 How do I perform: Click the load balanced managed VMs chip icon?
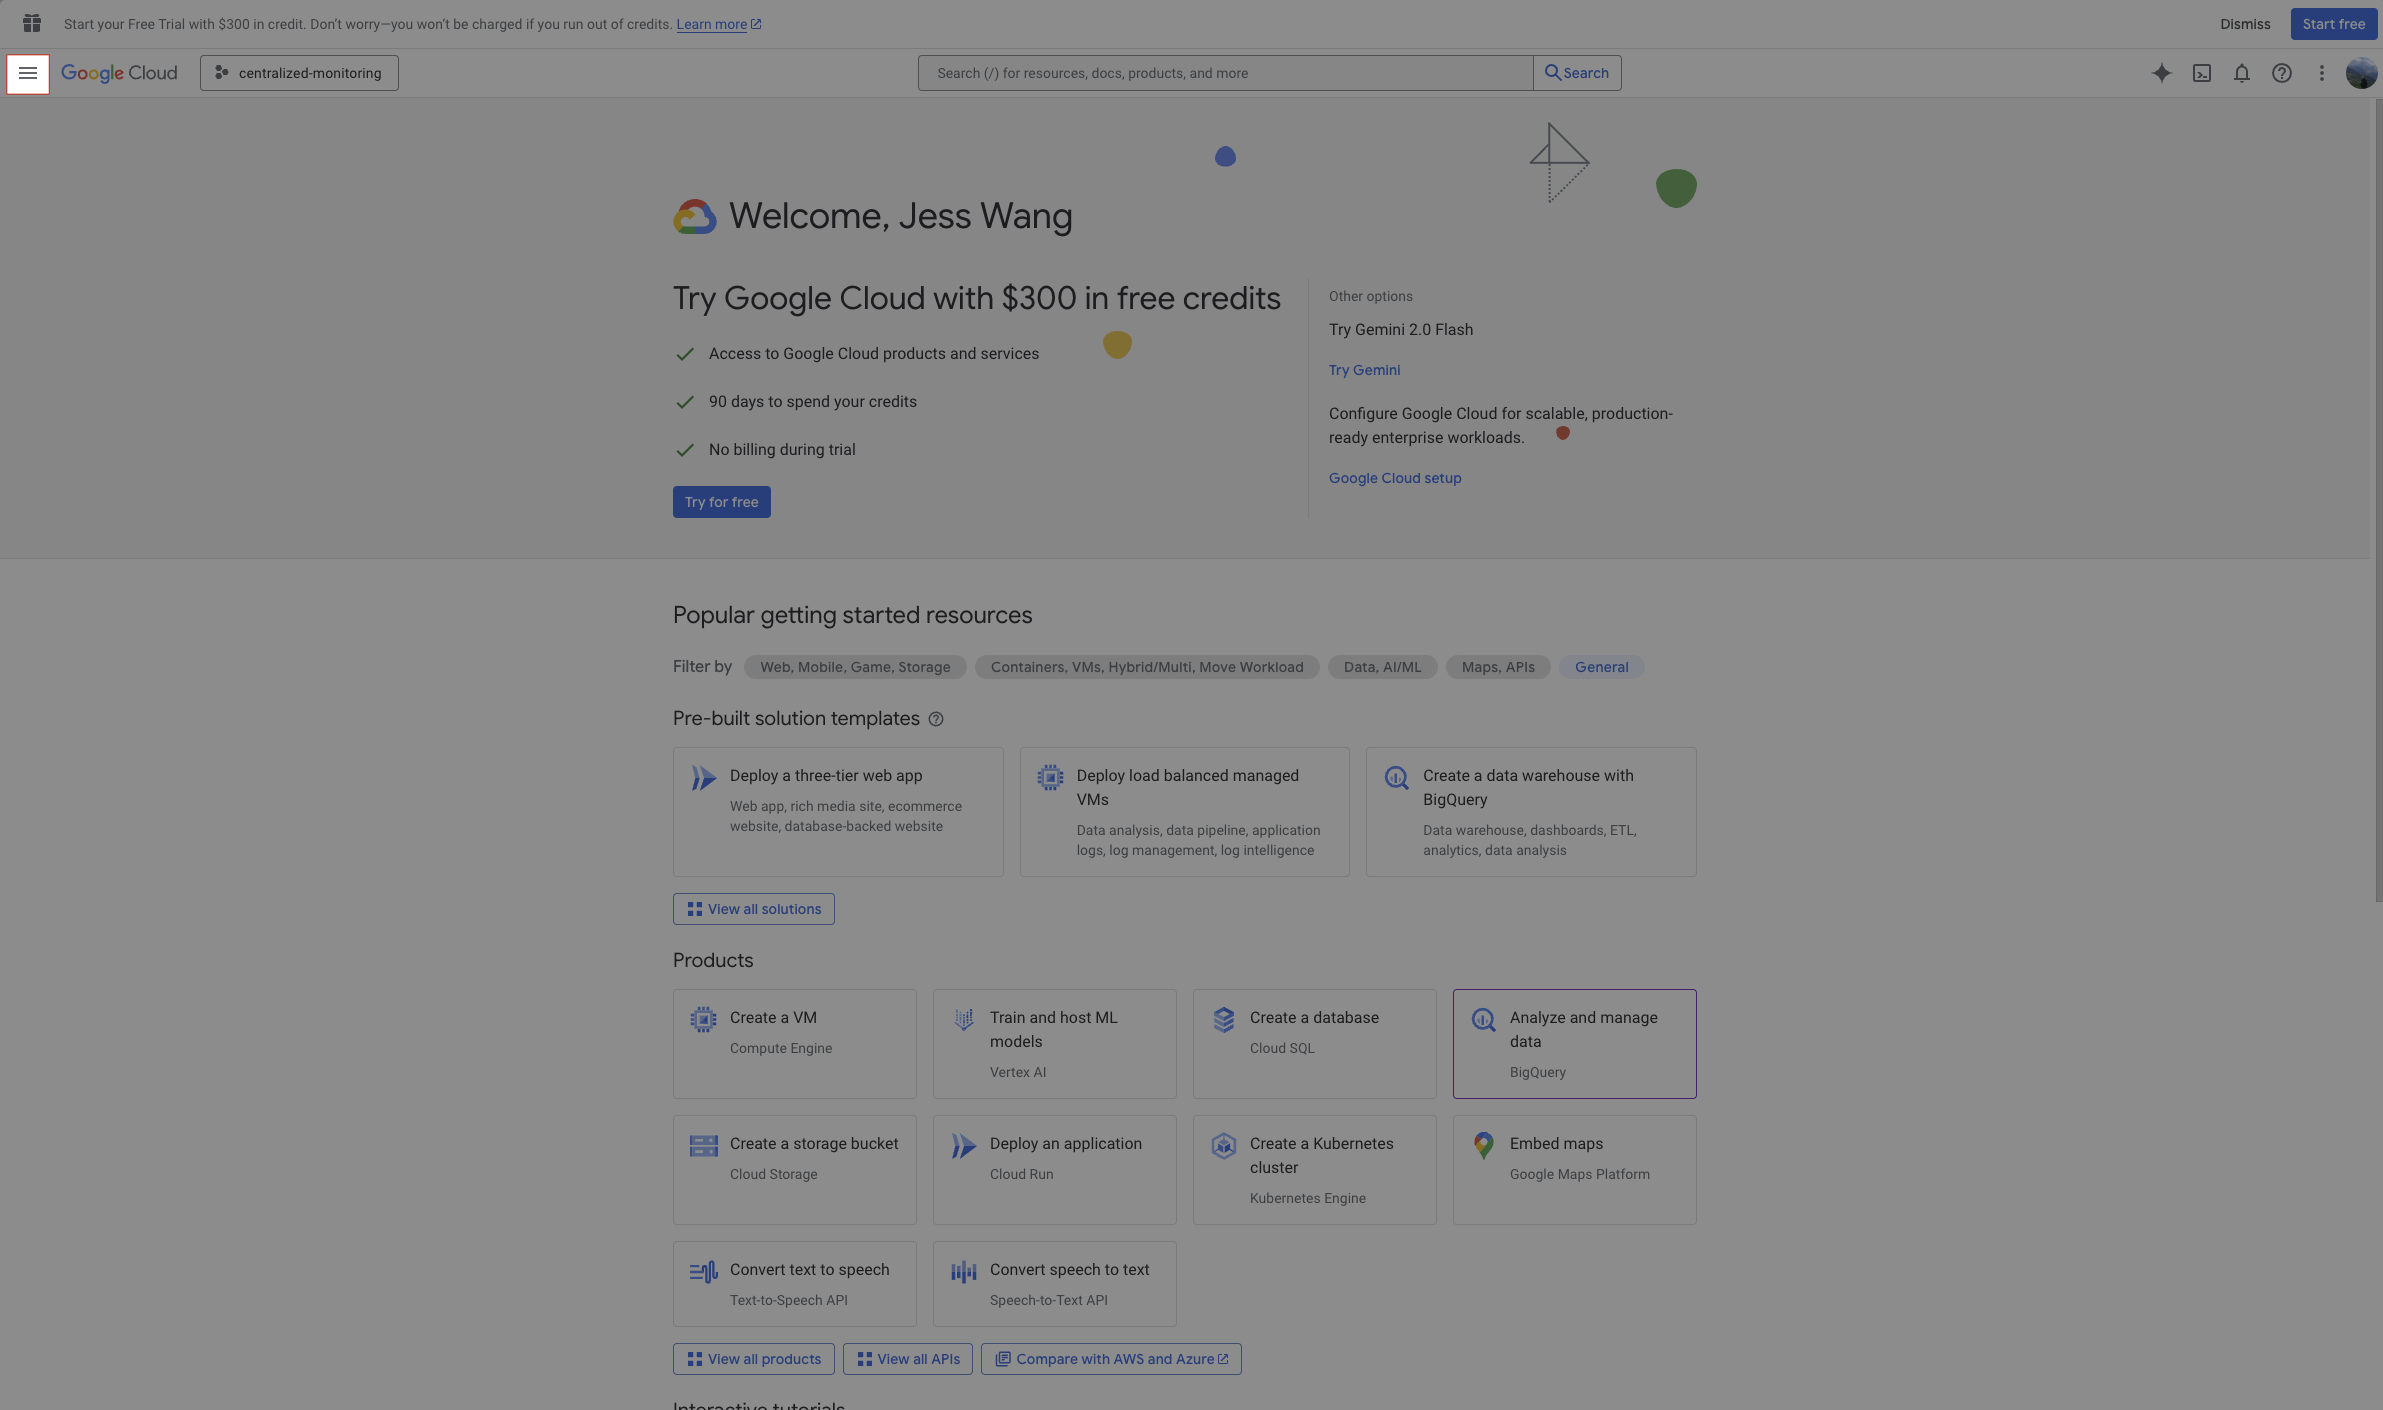[1050, 777]
